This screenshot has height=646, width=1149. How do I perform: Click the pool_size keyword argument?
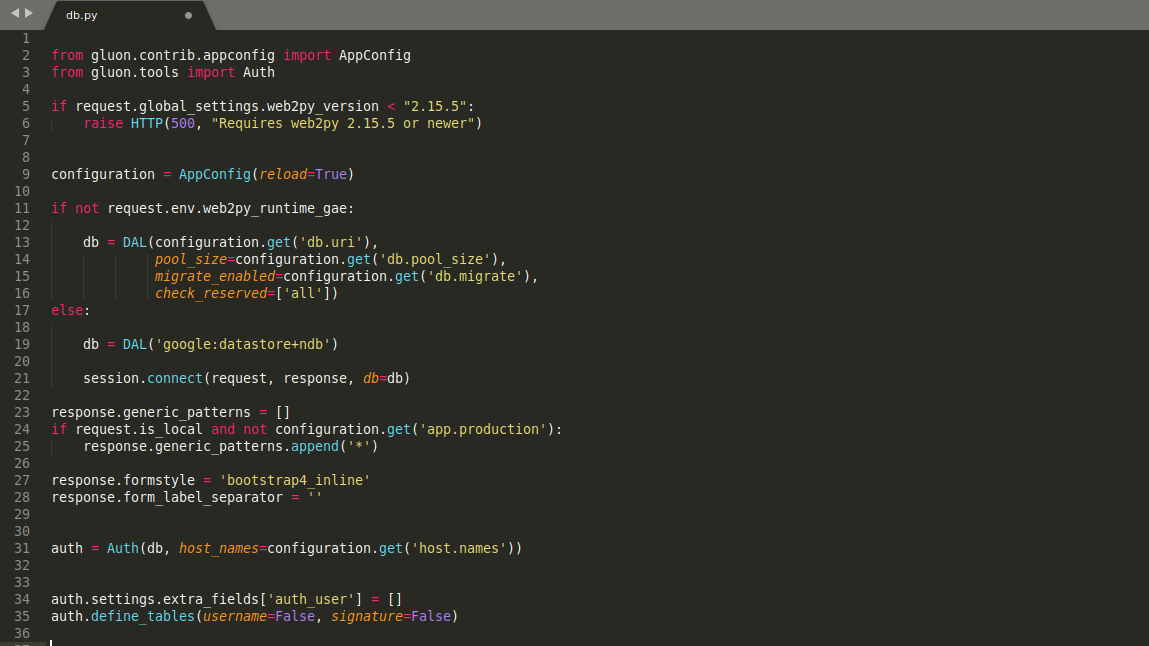191,259
